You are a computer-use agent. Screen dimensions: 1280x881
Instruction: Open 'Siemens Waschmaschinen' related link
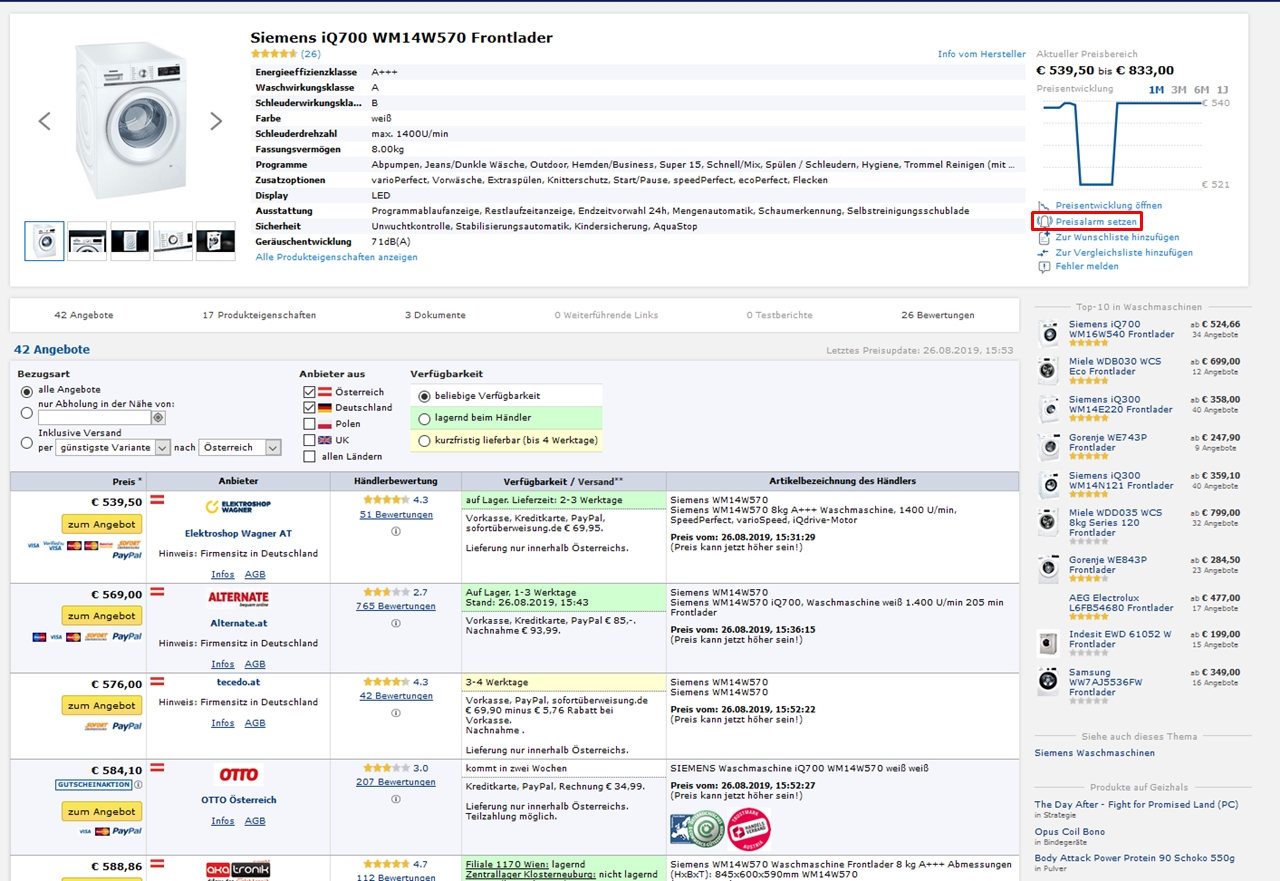[1094, 753]
